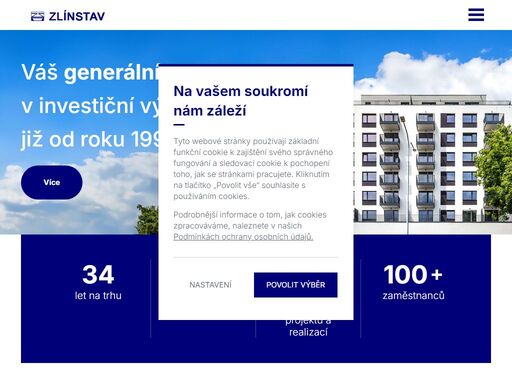Click the Zlínstav logo
Image resolution: width=512 pixels, height=384 pixels.
[x=68, y=16]
